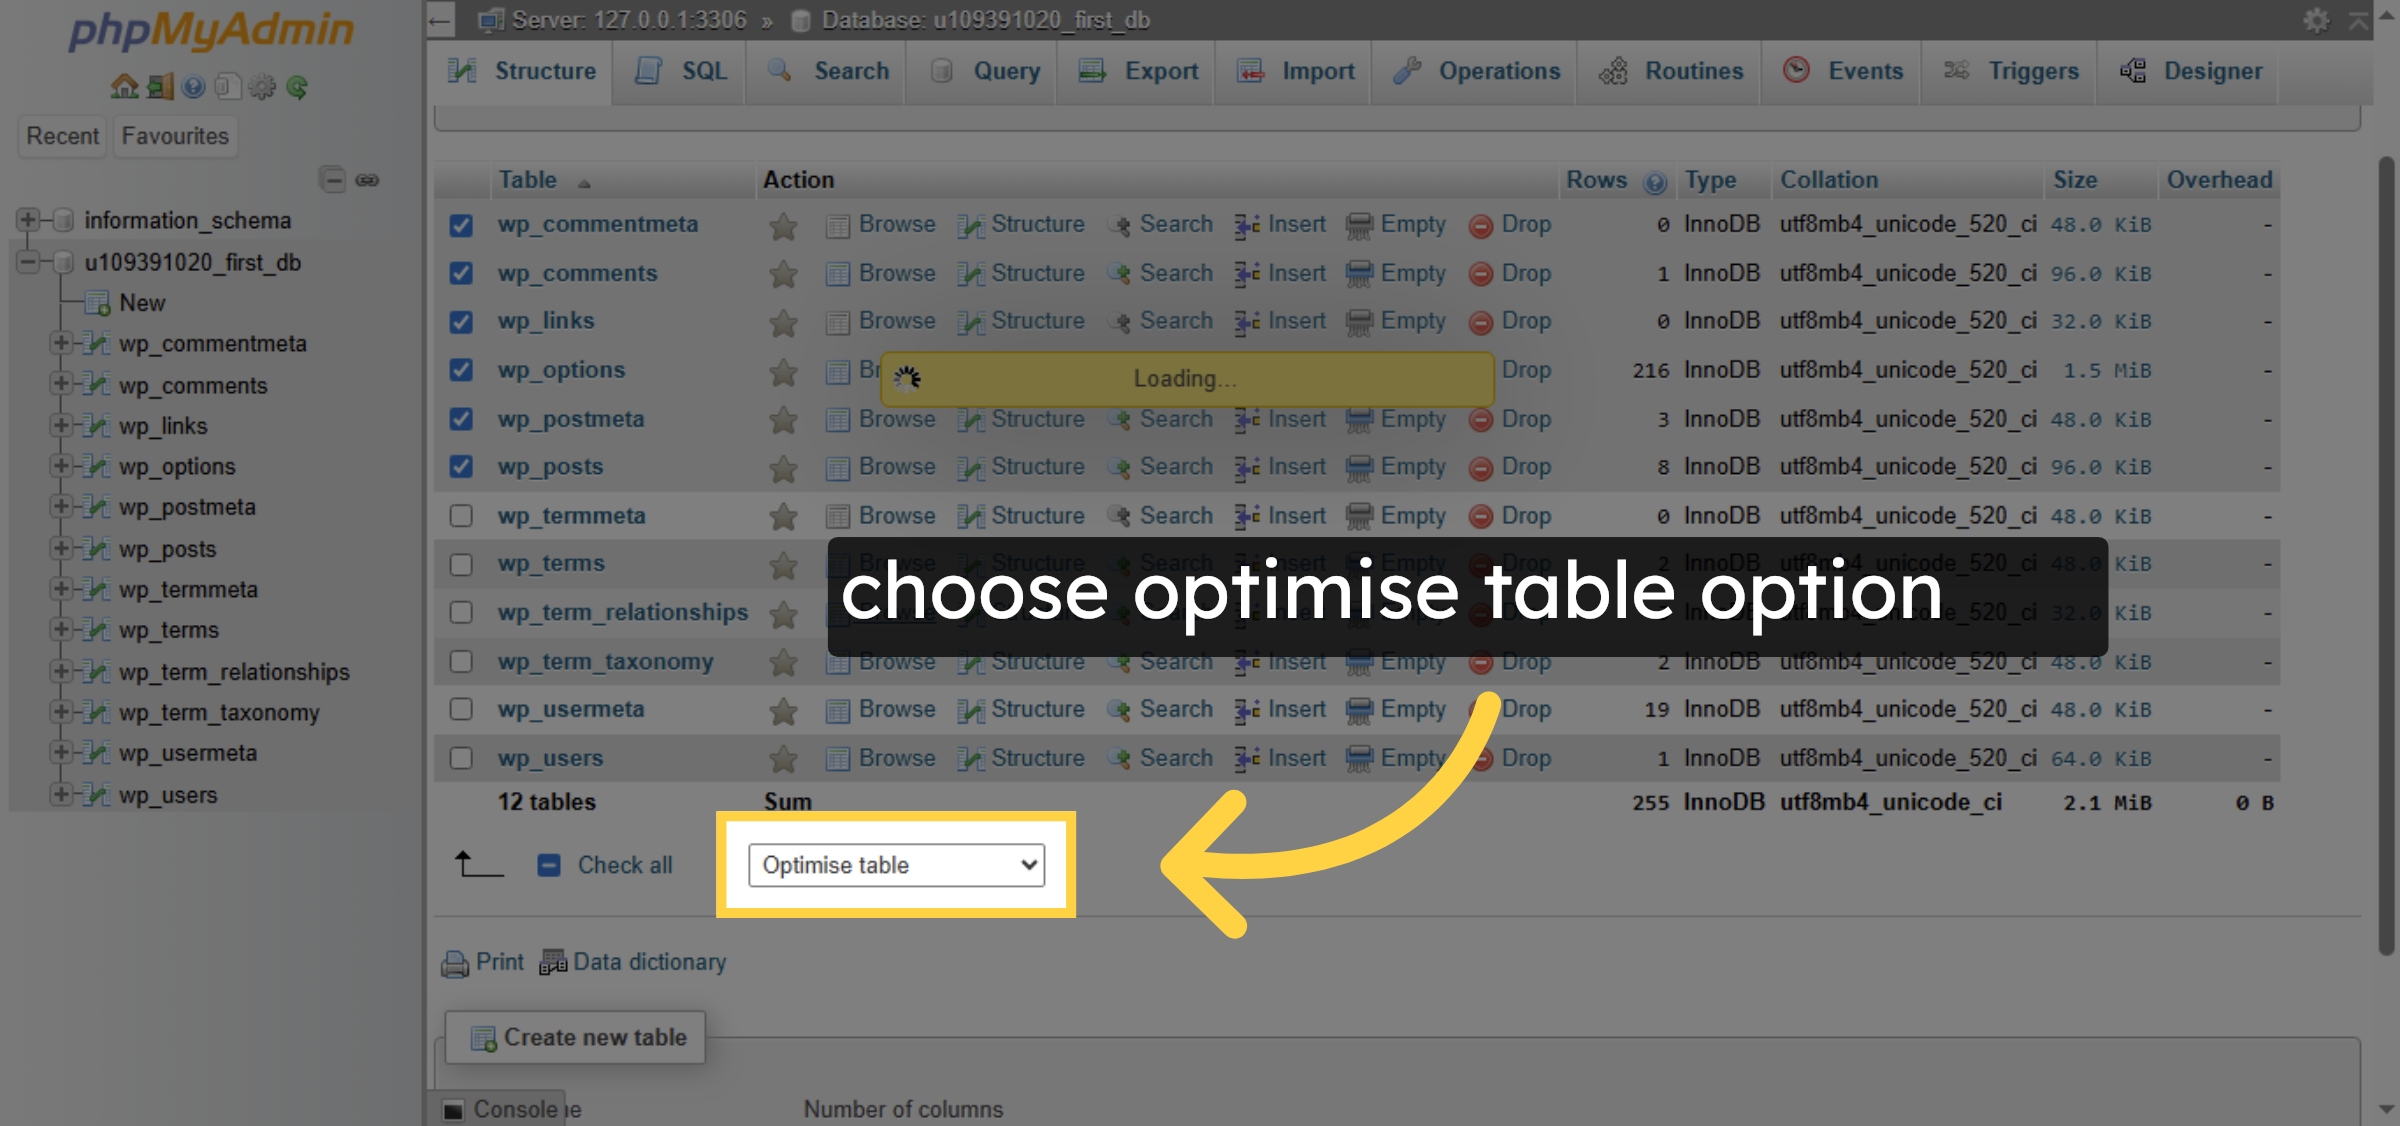Switch to the SQL tab
This screenshot has height=1126, width=2400.
click(680, 71)
